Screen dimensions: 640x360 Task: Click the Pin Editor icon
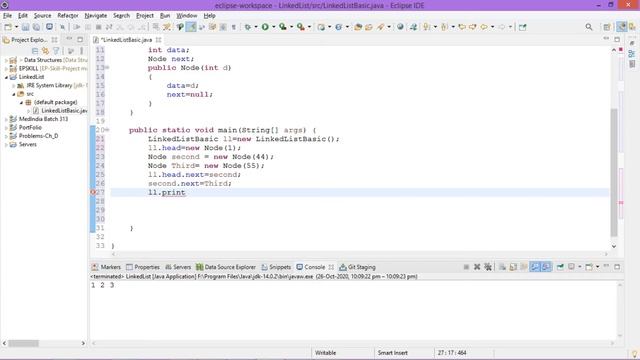(522, 27)
